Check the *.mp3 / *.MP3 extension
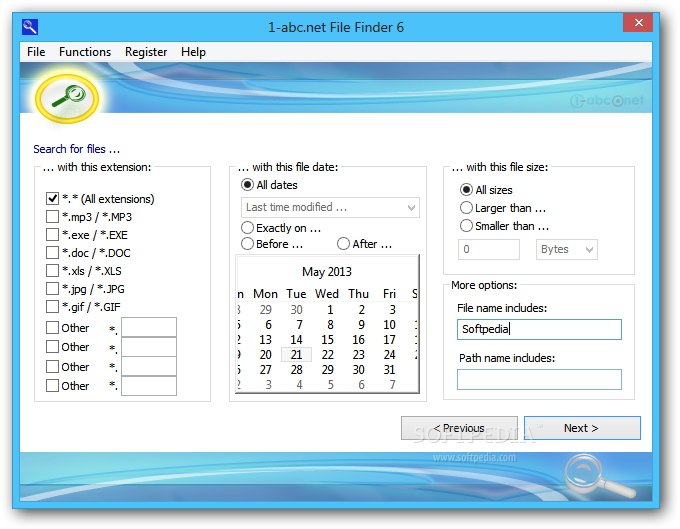680x529 pixels. tap(52, 216)
